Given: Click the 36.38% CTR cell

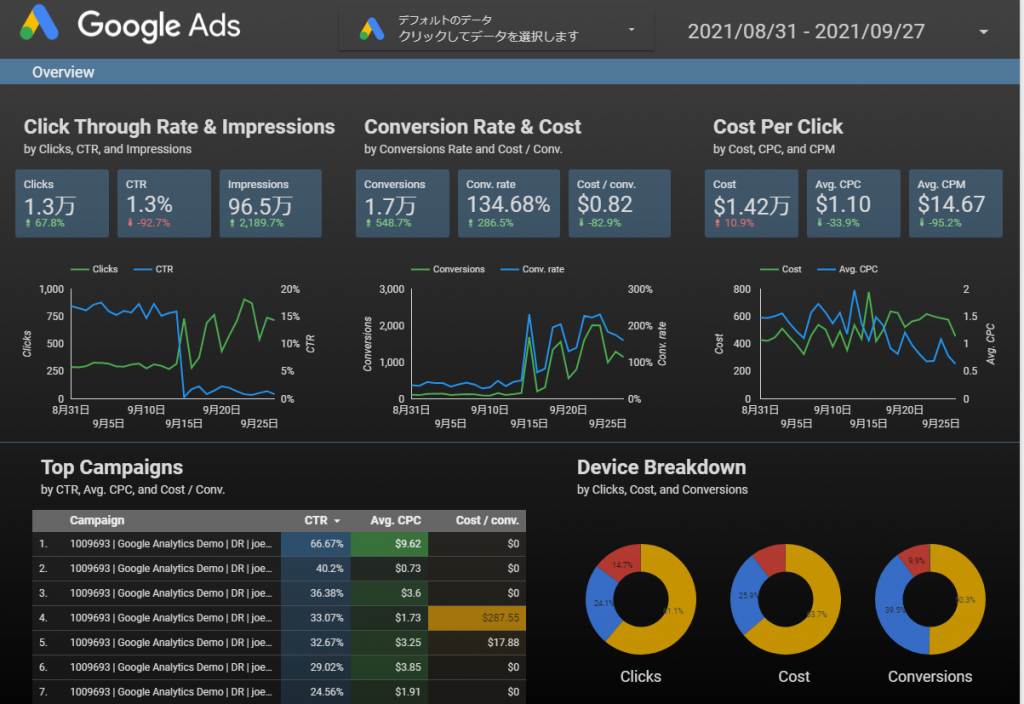Looking at the screenshot, I should tap(316, 594).
